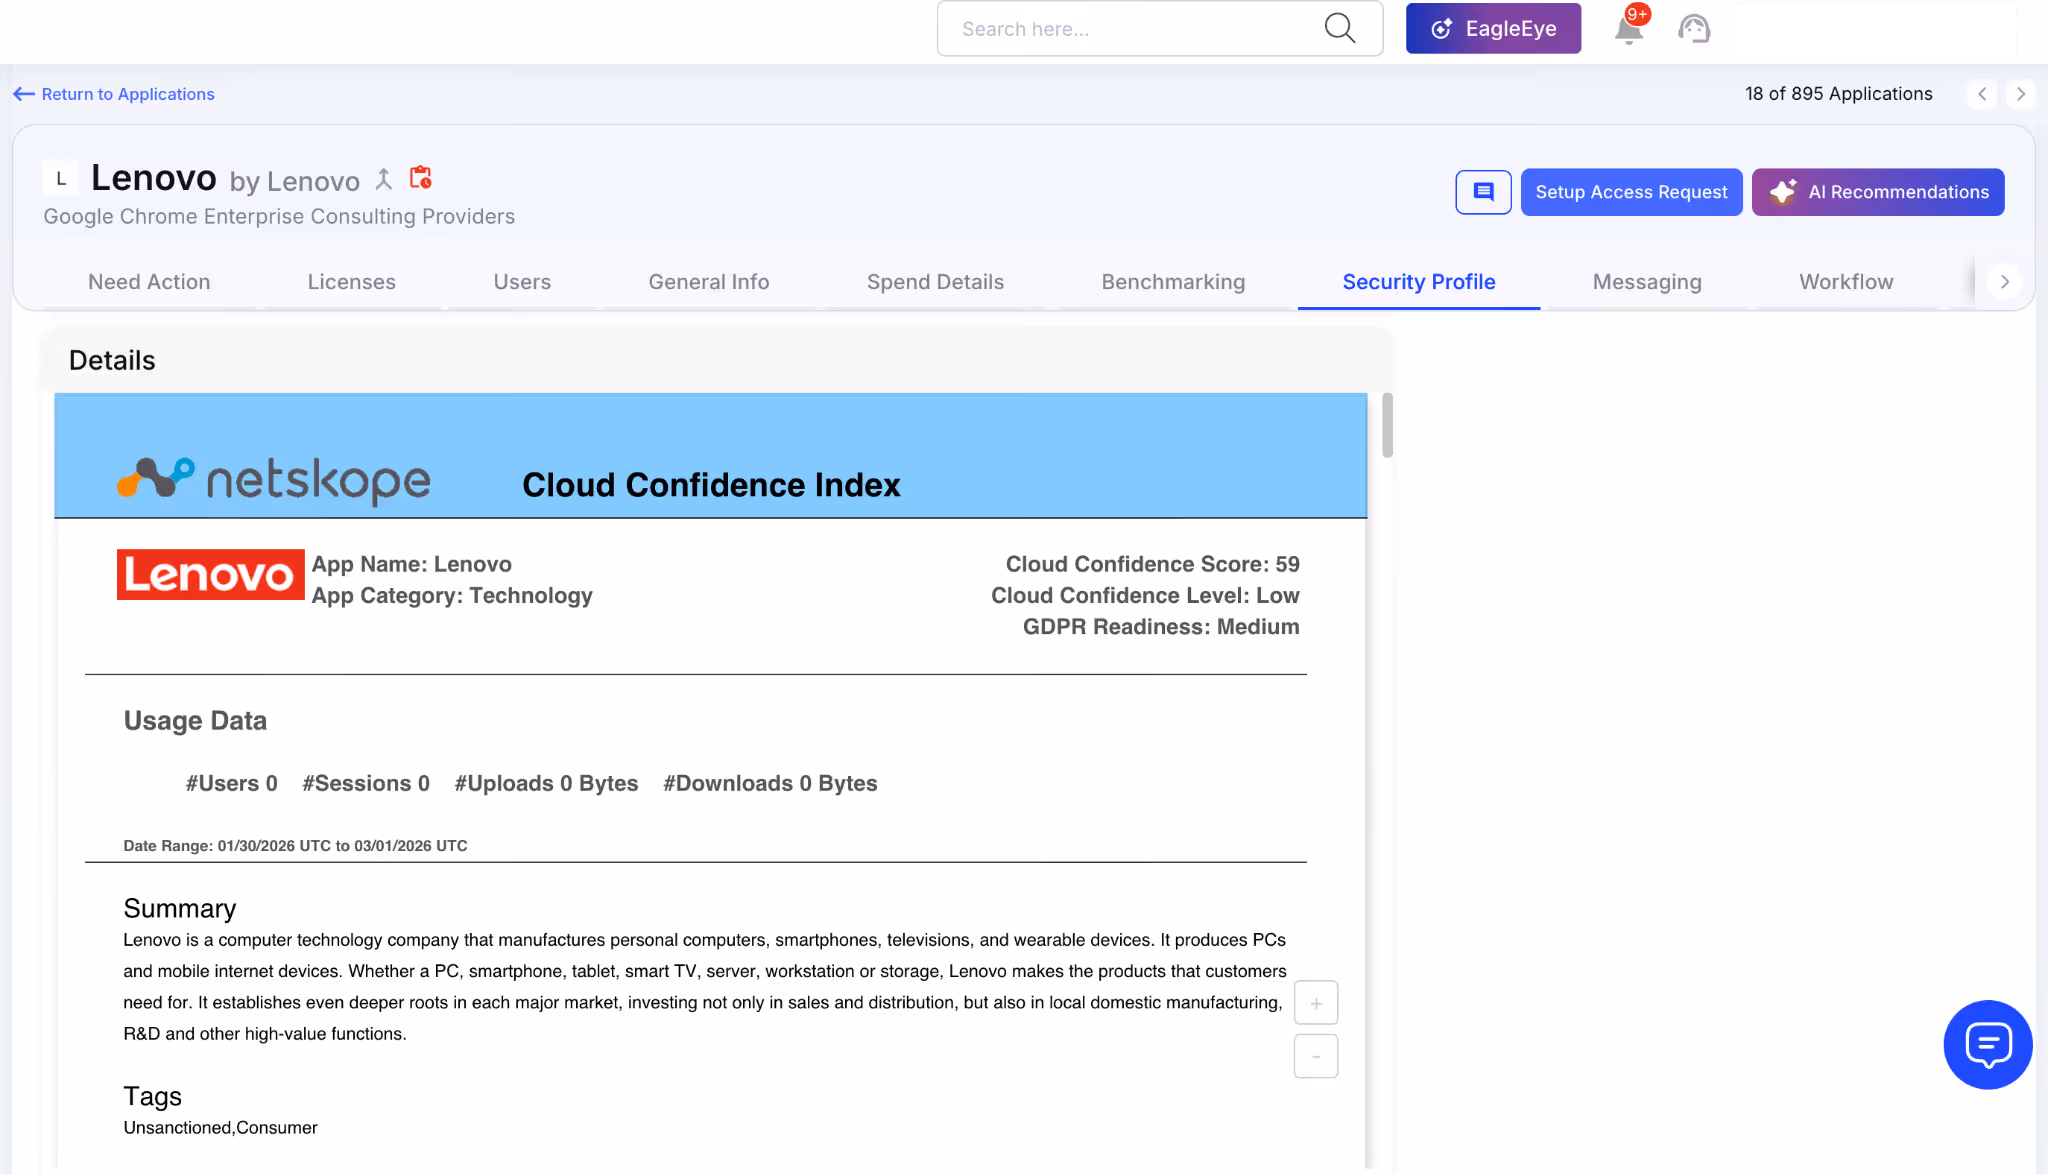The width and height of the screenshot is (2048, 1175).
Task: Go to the previous application arrow
Action: click(1982, 94)
